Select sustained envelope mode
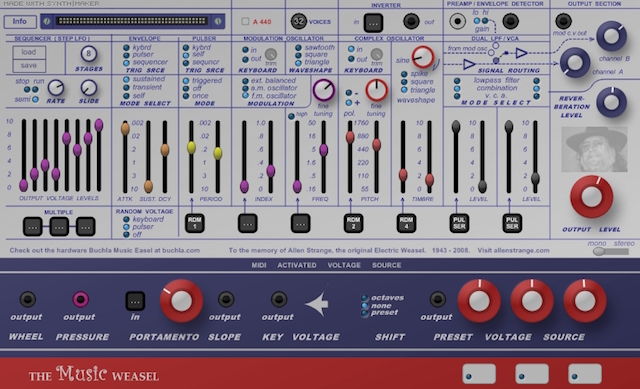 tap(127, 80)
